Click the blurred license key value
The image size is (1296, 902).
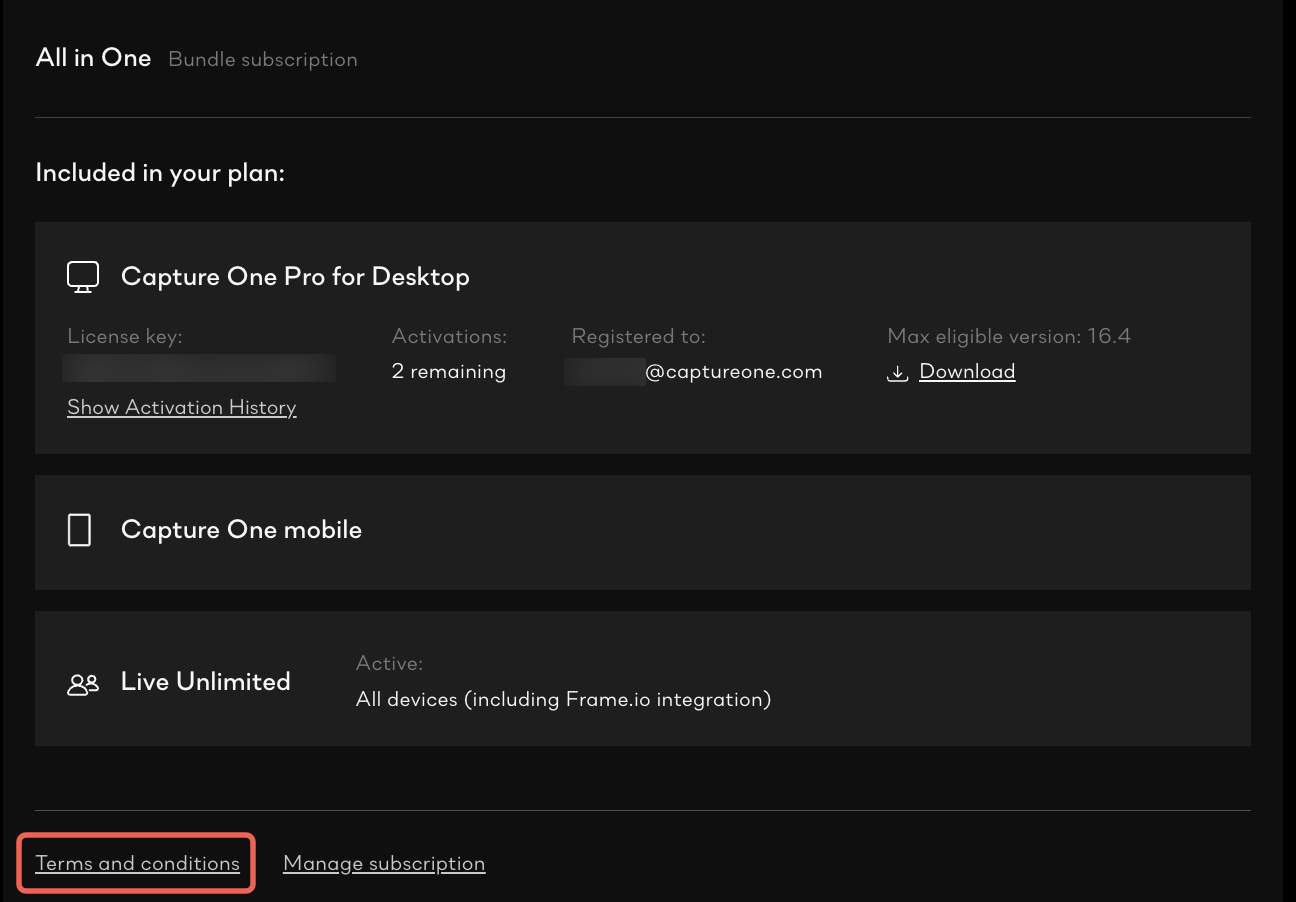198,367
